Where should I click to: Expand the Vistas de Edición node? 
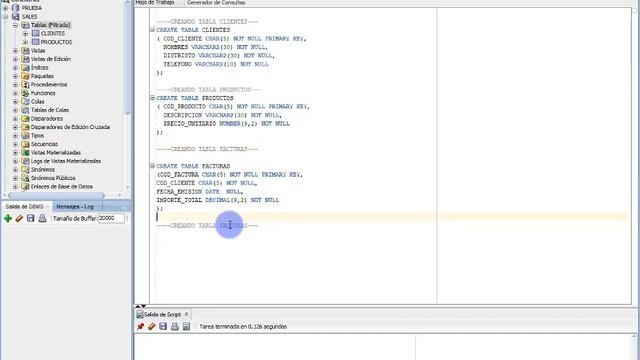(16, 59)
